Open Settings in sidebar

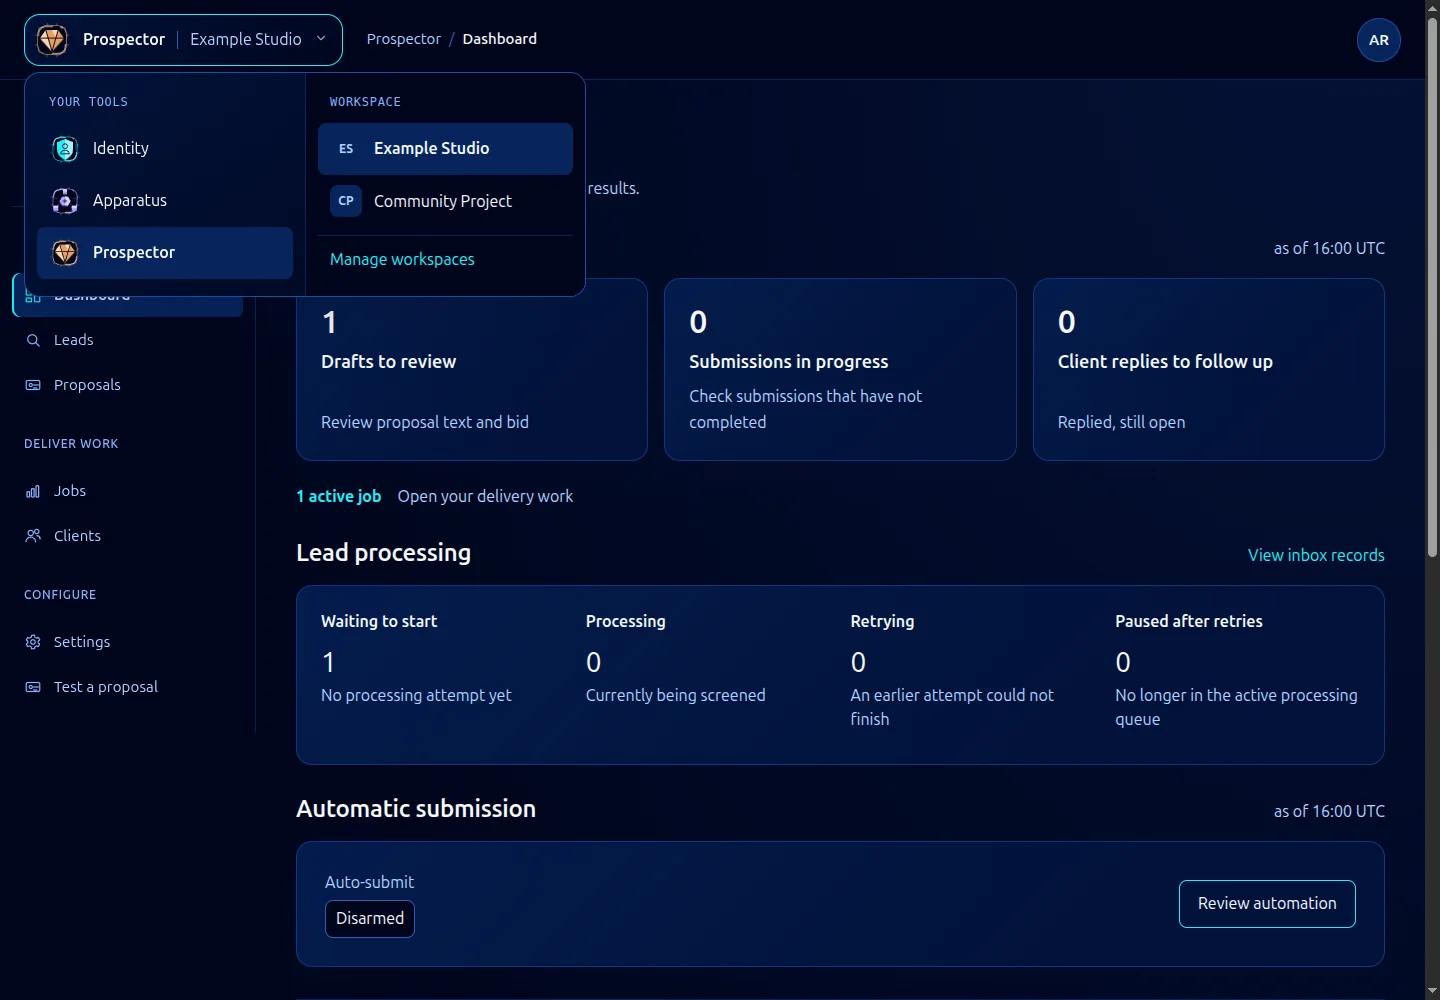(x=128, y=642)
